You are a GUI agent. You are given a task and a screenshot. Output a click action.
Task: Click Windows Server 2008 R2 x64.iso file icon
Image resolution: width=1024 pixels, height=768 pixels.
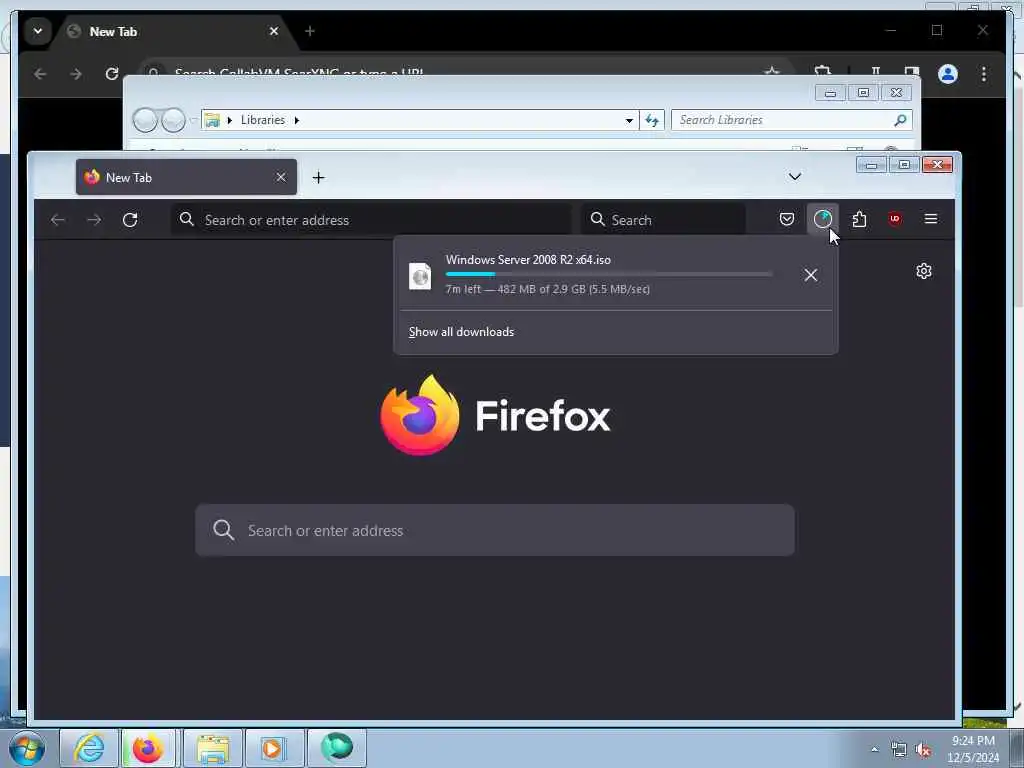pyautogui.click(x=420, y=276)
